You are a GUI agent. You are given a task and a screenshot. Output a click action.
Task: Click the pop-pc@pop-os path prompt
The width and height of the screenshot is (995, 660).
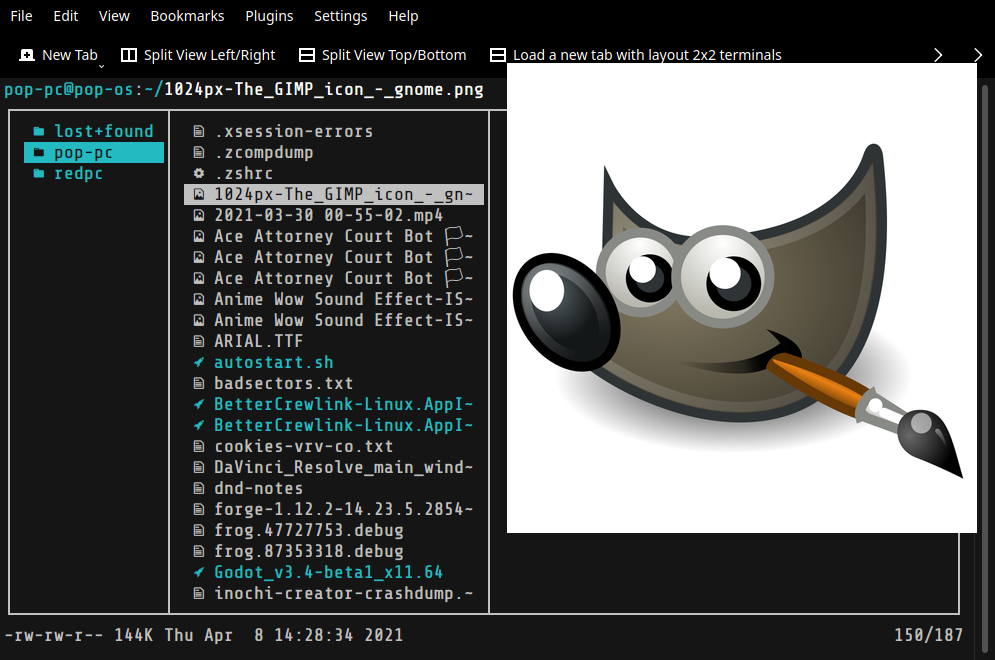(69, 89)
